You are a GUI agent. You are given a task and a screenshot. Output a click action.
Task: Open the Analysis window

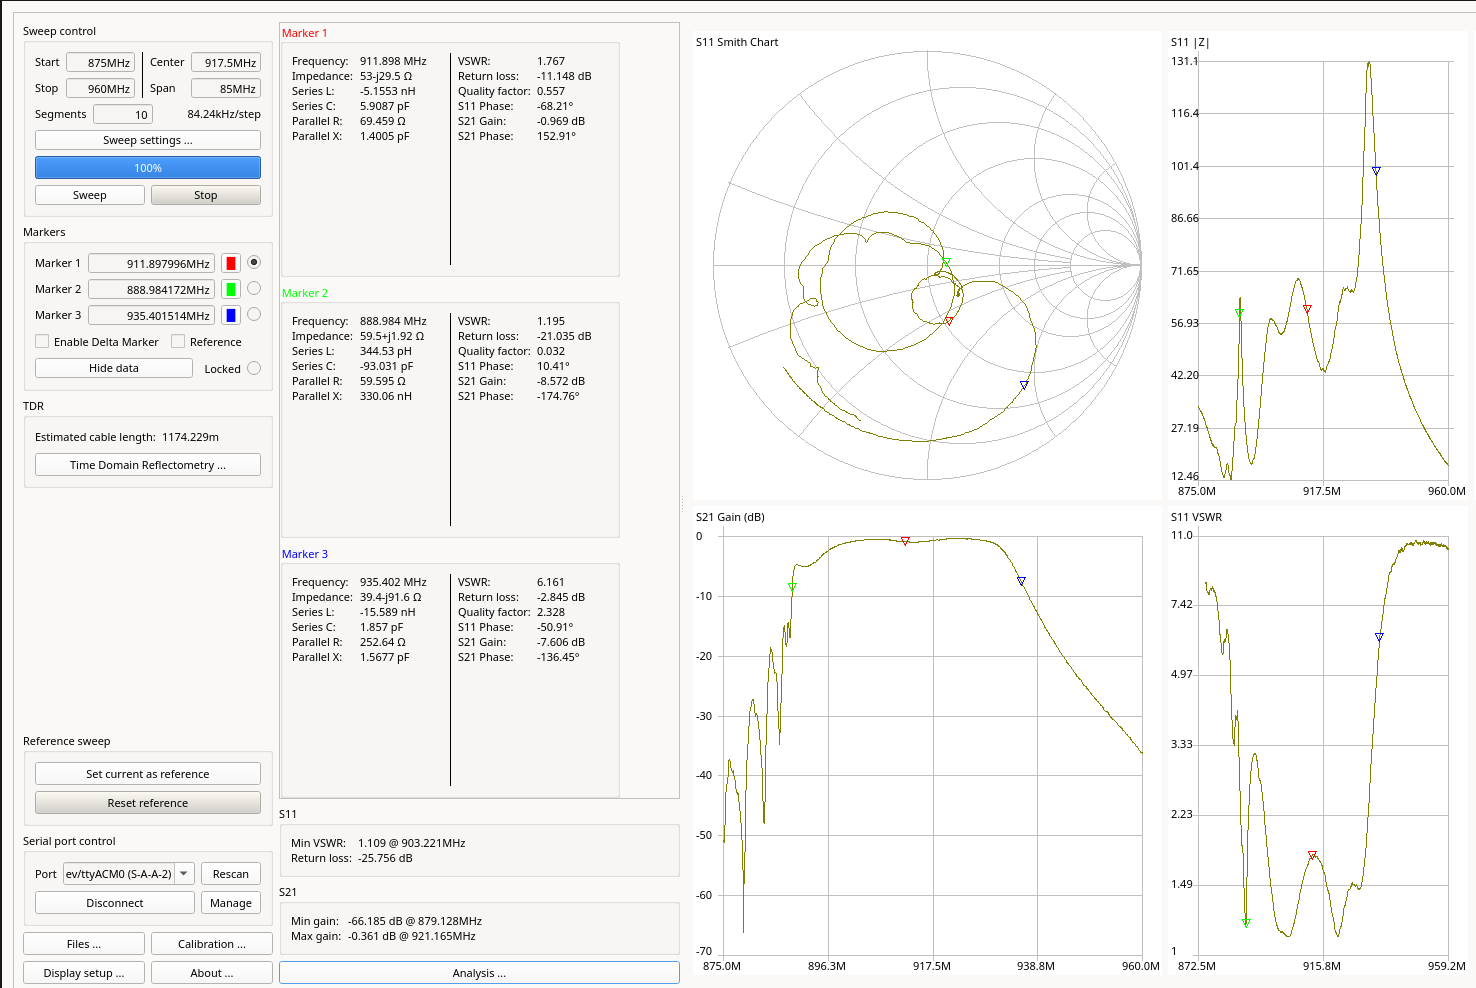point(479,973)
